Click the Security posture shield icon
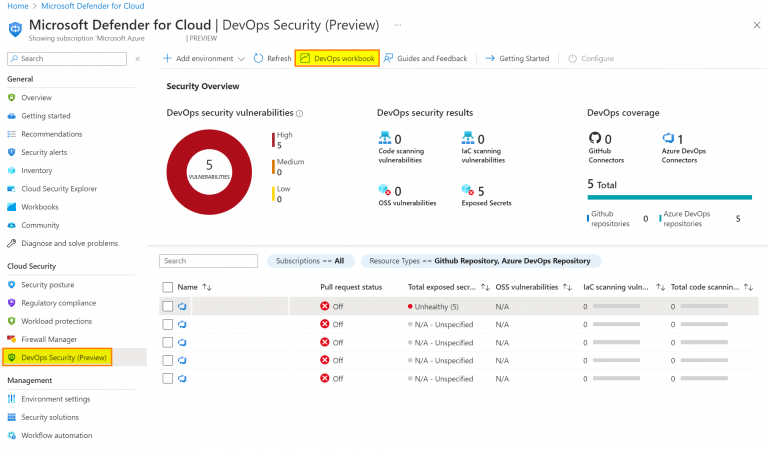 [12, 284]
